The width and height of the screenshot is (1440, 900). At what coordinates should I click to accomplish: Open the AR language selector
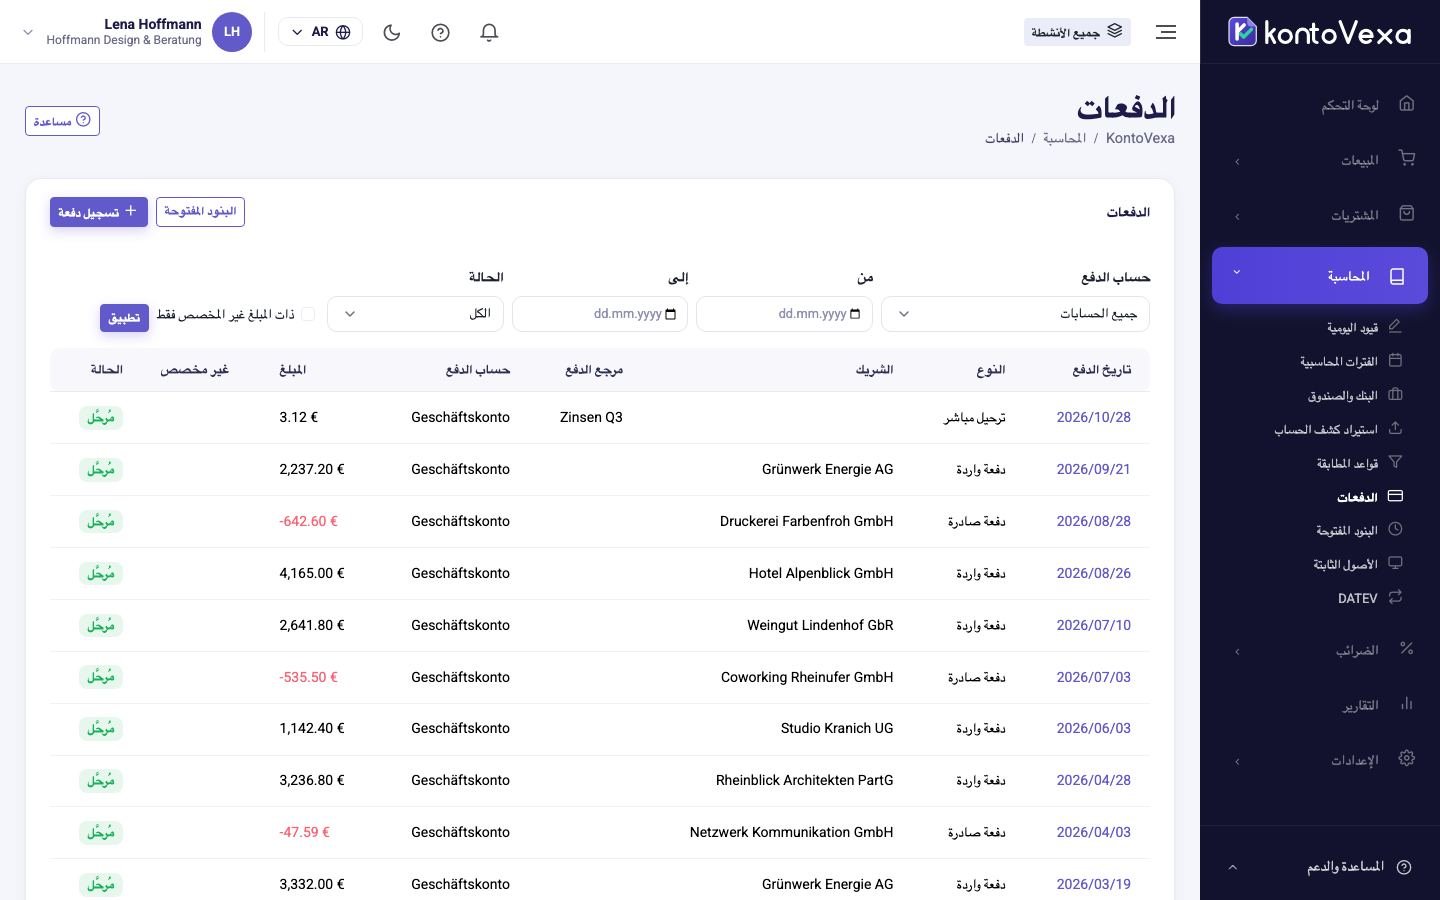click(320, 32)
